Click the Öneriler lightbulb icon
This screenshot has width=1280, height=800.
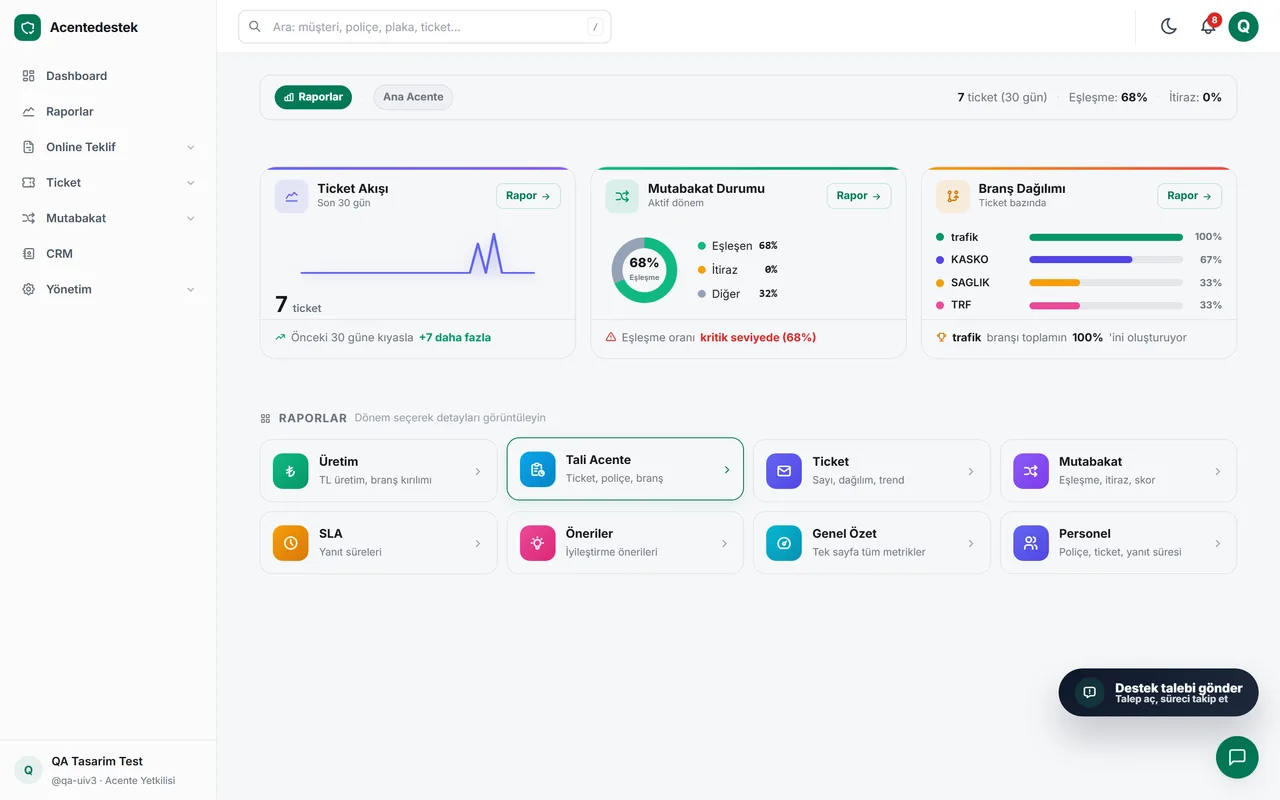pyautogui.click(x=537, y=543)
